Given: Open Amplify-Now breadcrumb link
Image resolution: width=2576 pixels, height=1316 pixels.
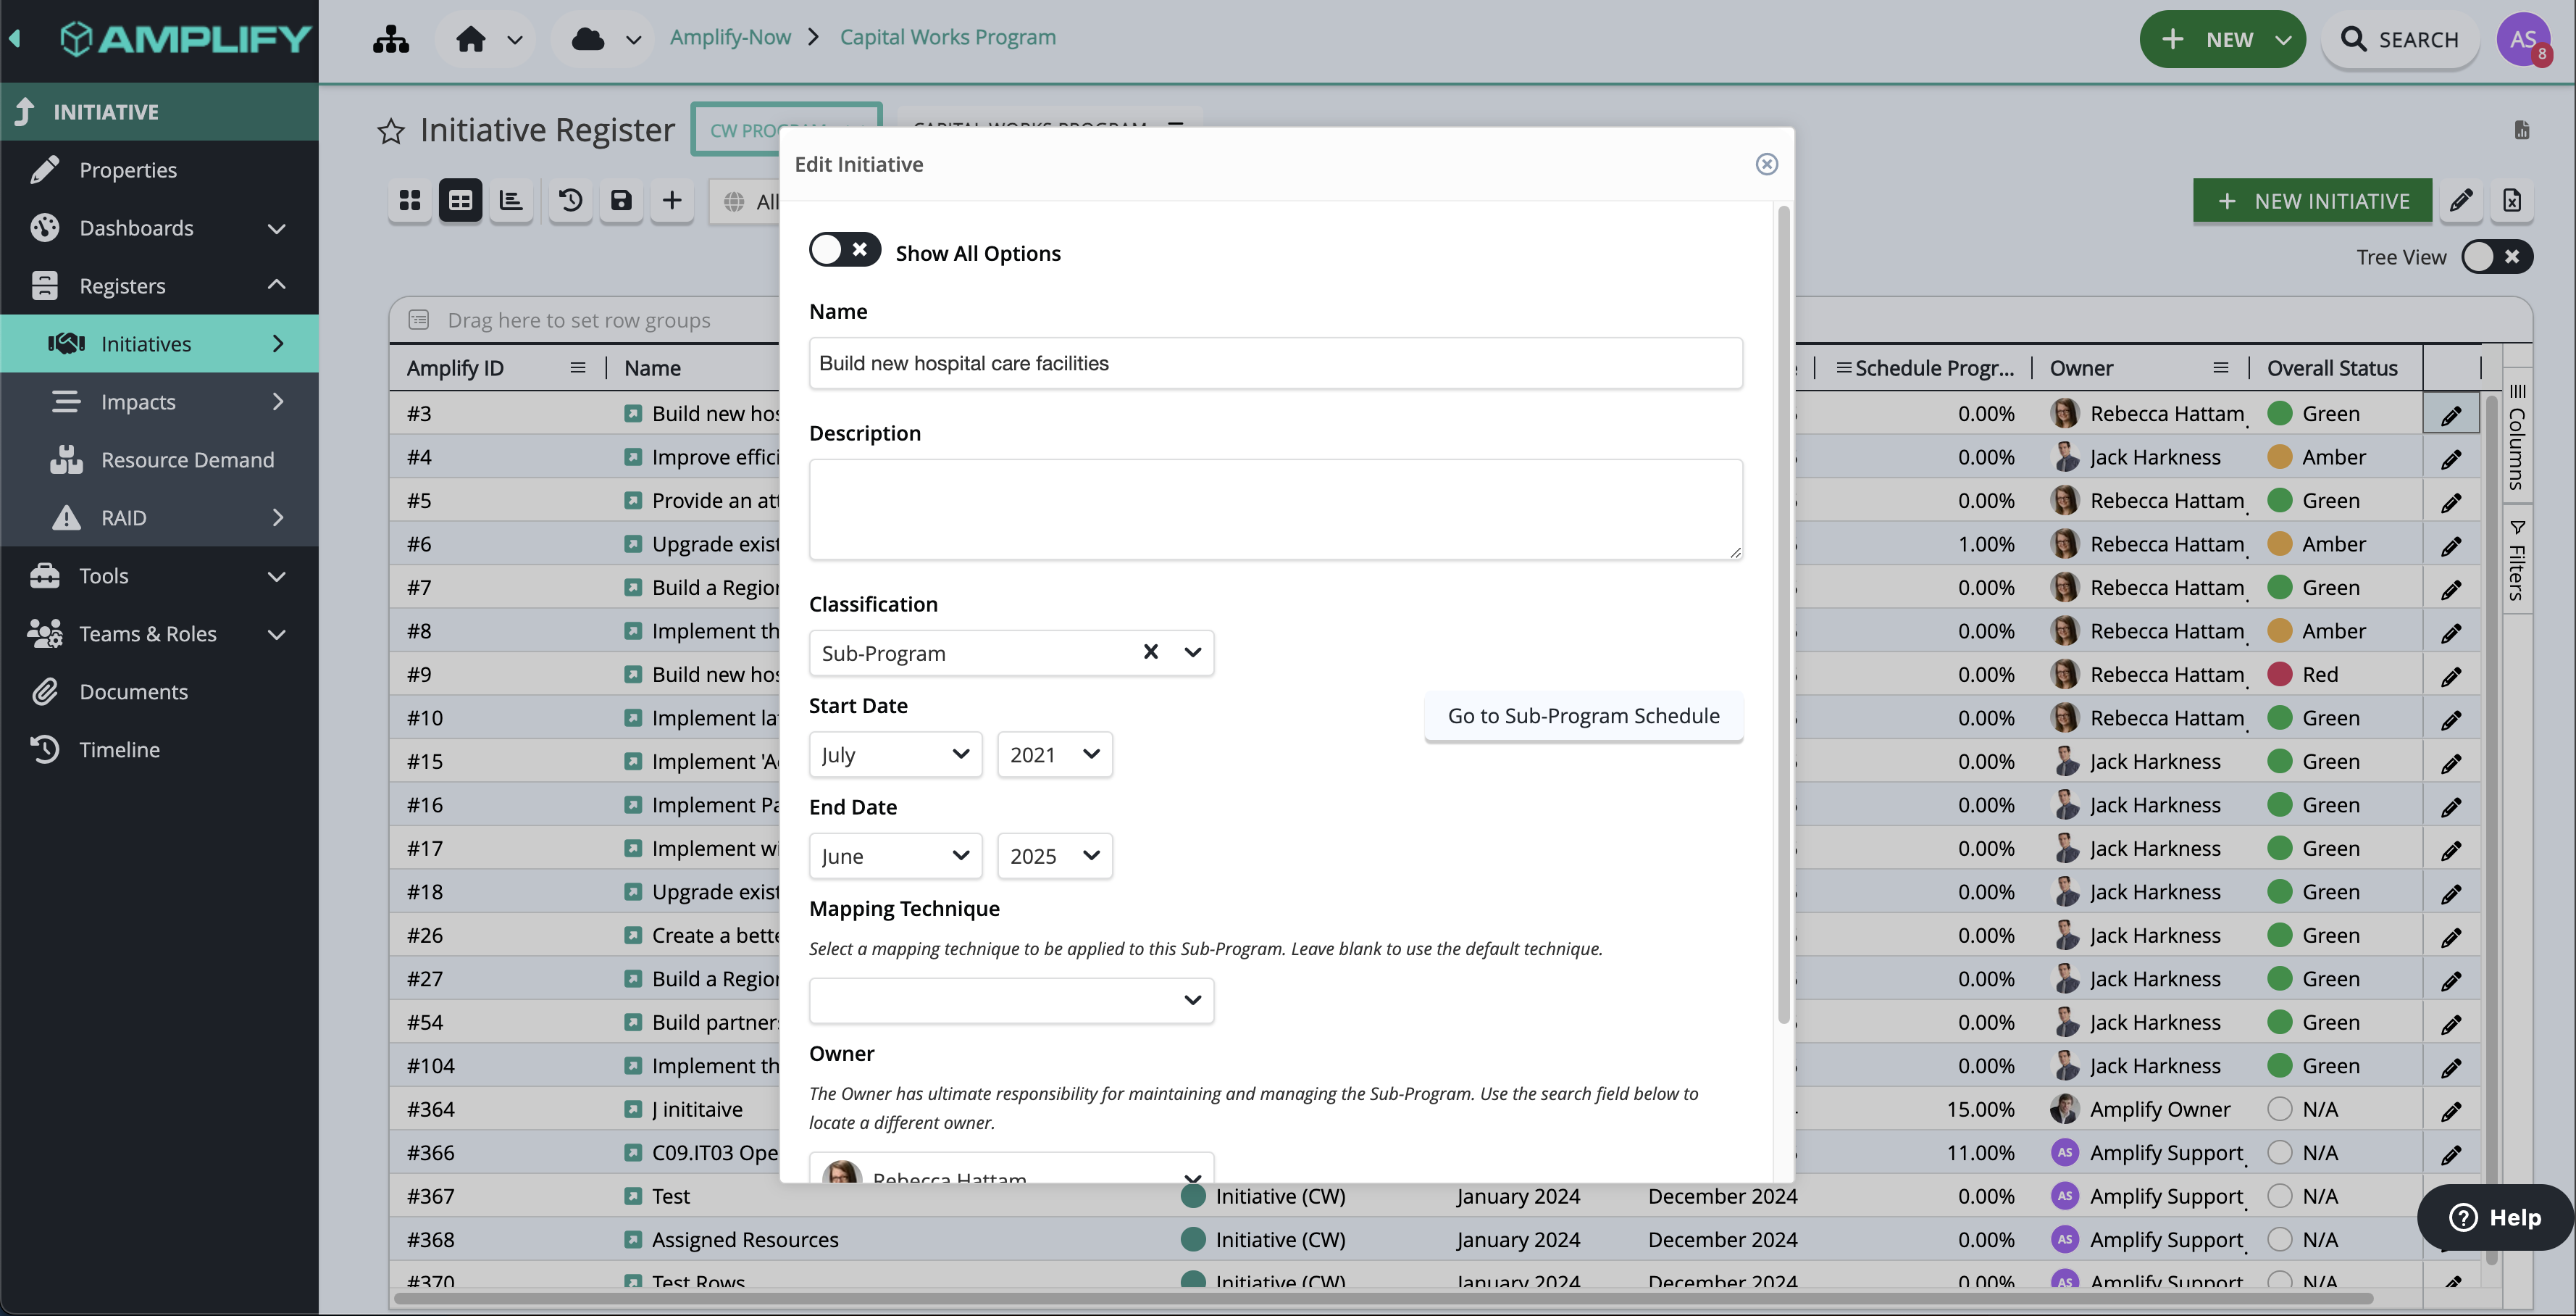Looking at the screenshot, I should click(x=730, y=37).
